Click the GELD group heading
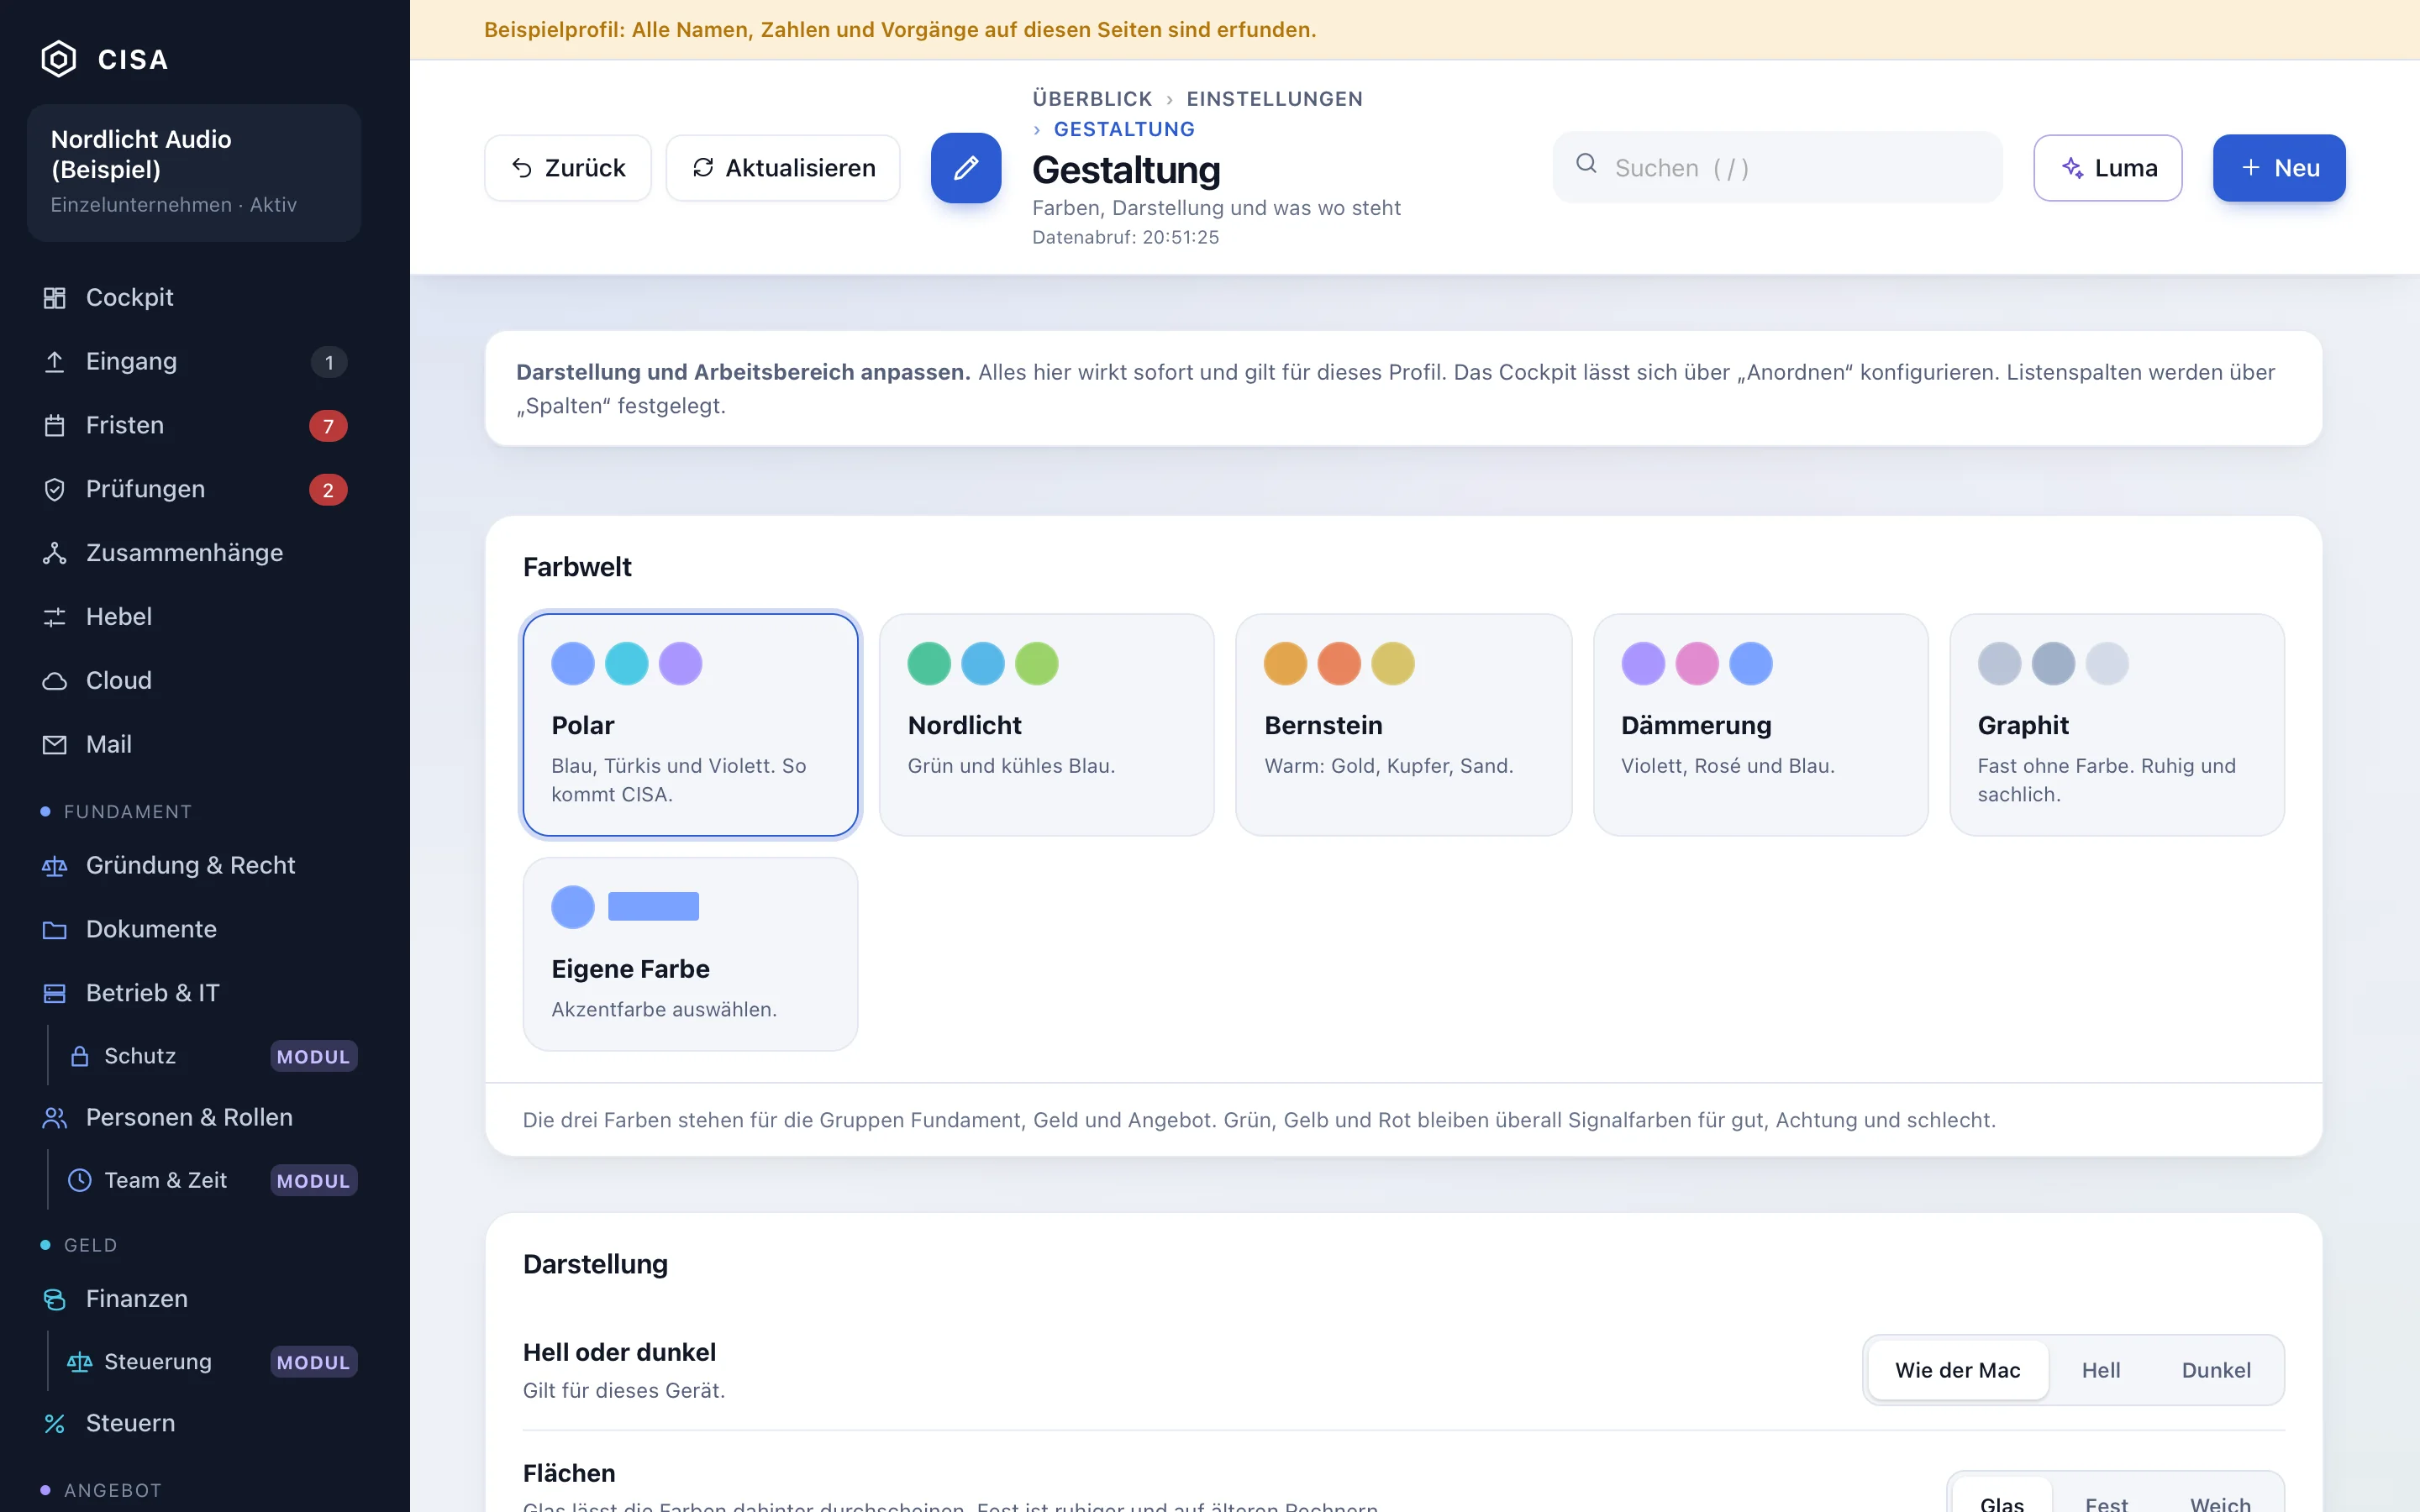Image resolution: width=2420 pixels, height=1512 pixels. point(90,1245)
